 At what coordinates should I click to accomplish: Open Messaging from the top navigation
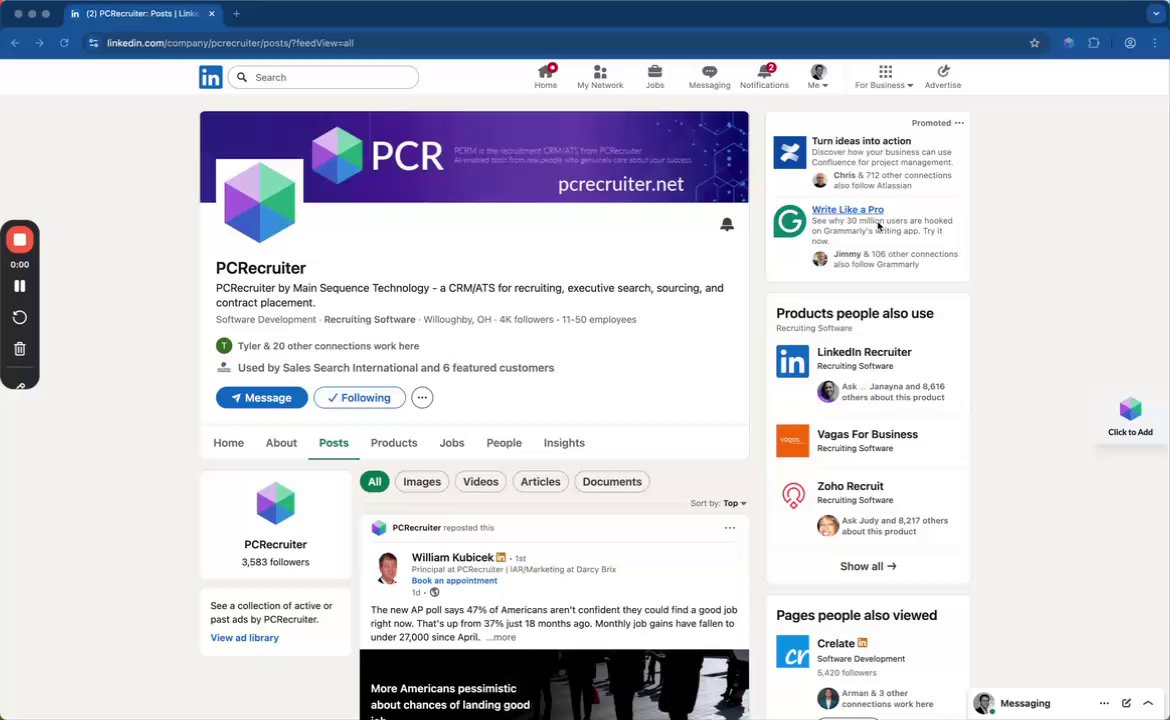[x=709, y=77]
